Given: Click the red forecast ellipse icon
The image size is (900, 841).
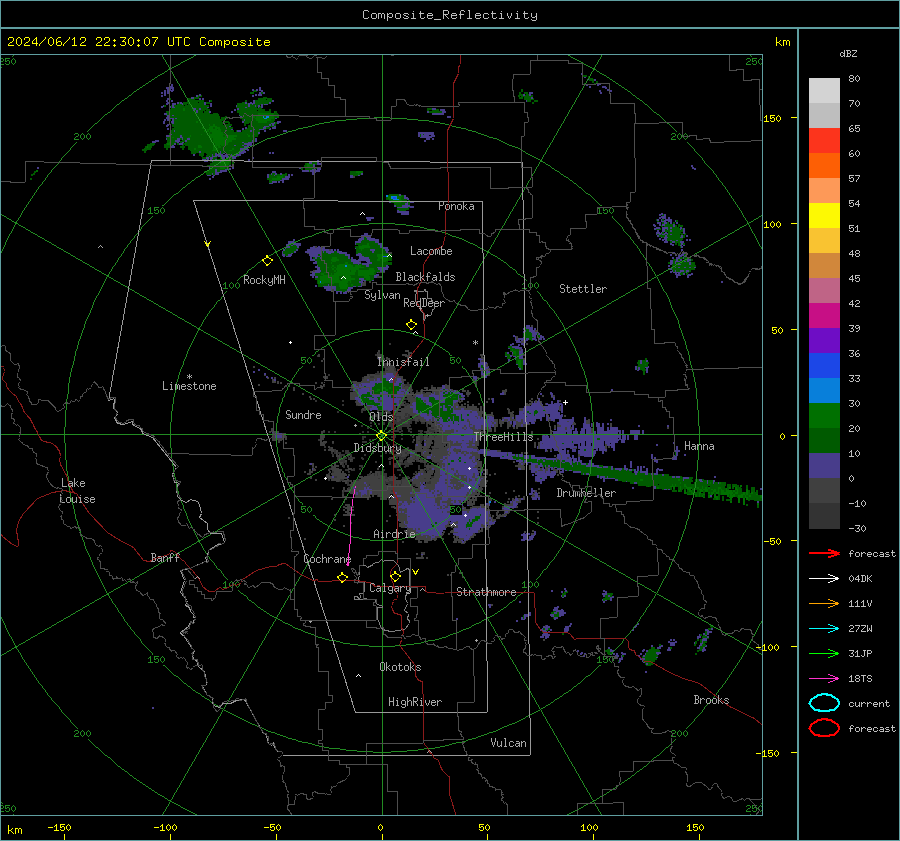Looking at the screenshot, I should point(824,728).
